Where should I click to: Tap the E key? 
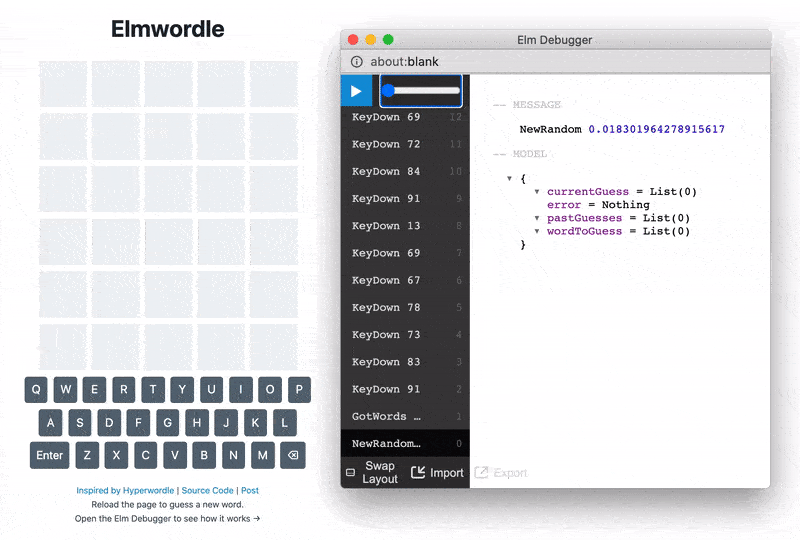point(94,390)
